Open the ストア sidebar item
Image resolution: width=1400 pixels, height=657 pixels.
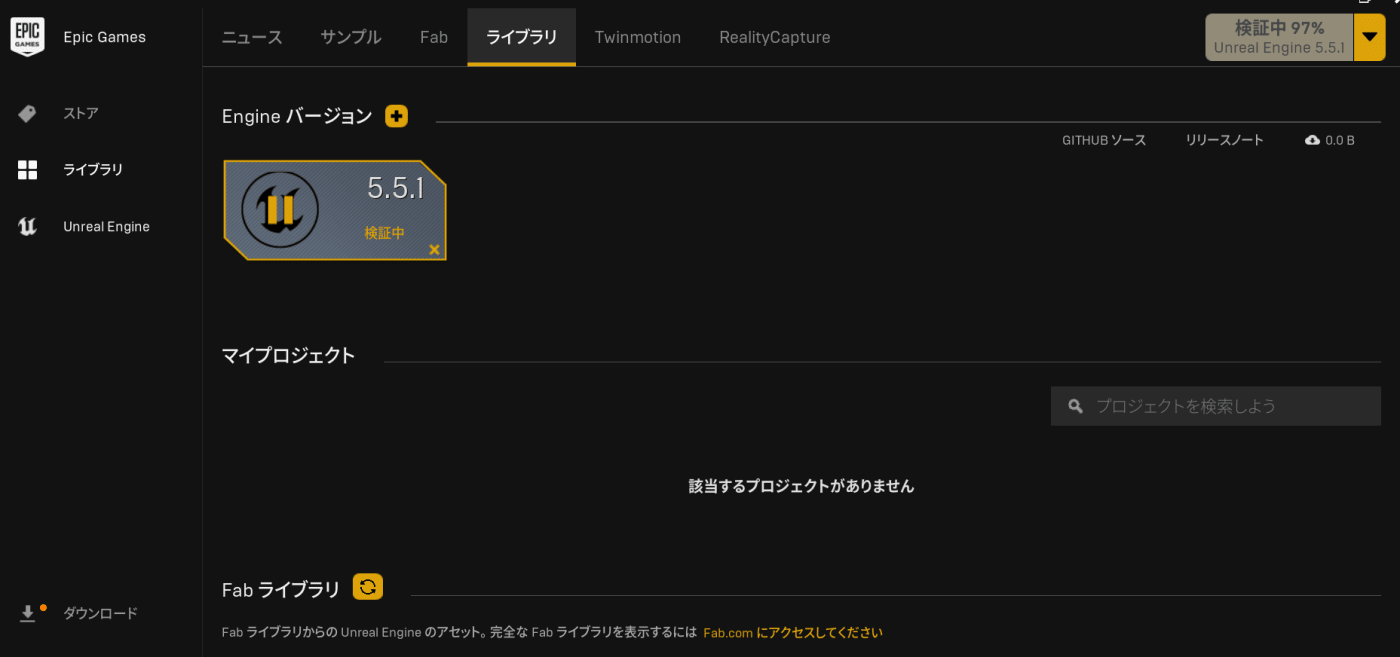pyautogui.click(x=81, y=113)
